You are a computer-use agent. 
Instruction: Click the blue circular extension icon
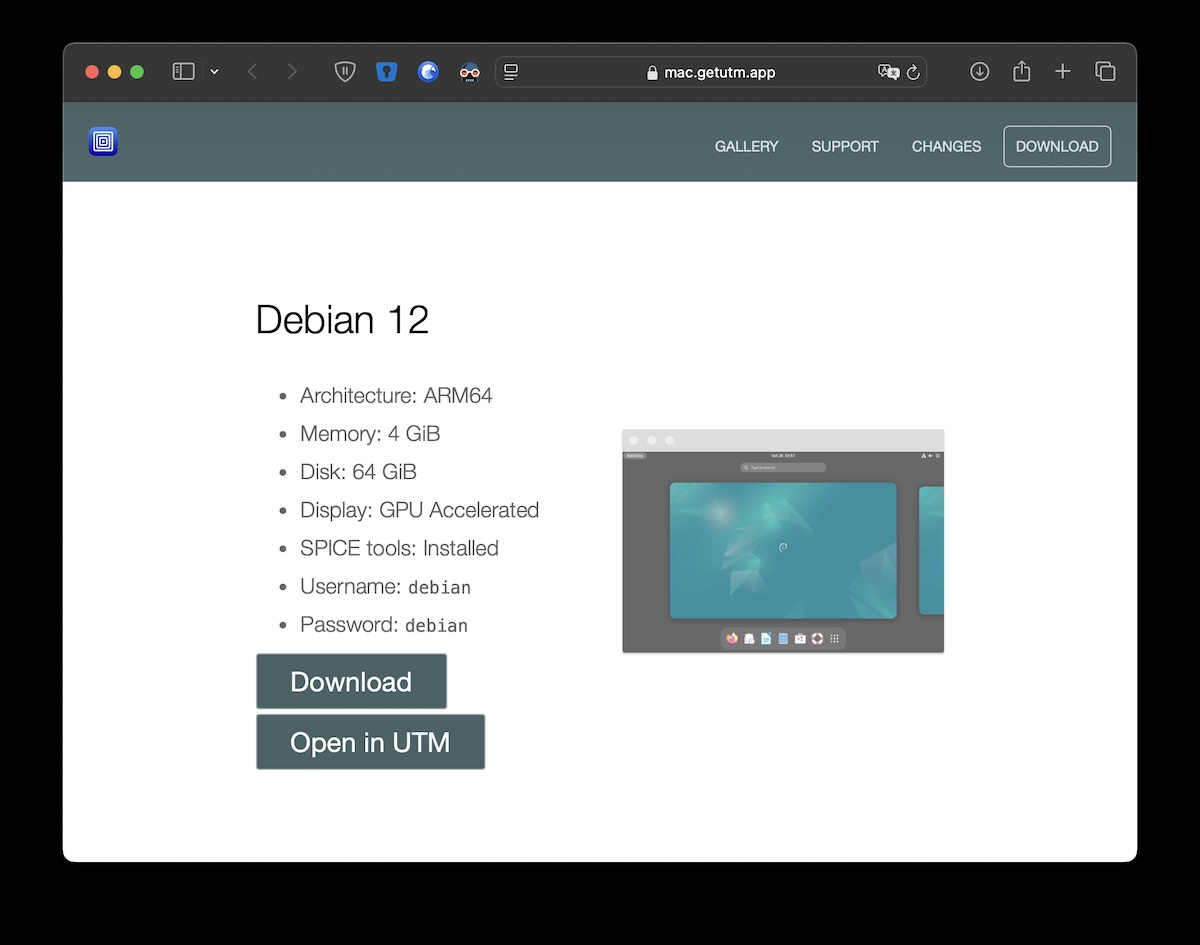click(x=428, y=72)
